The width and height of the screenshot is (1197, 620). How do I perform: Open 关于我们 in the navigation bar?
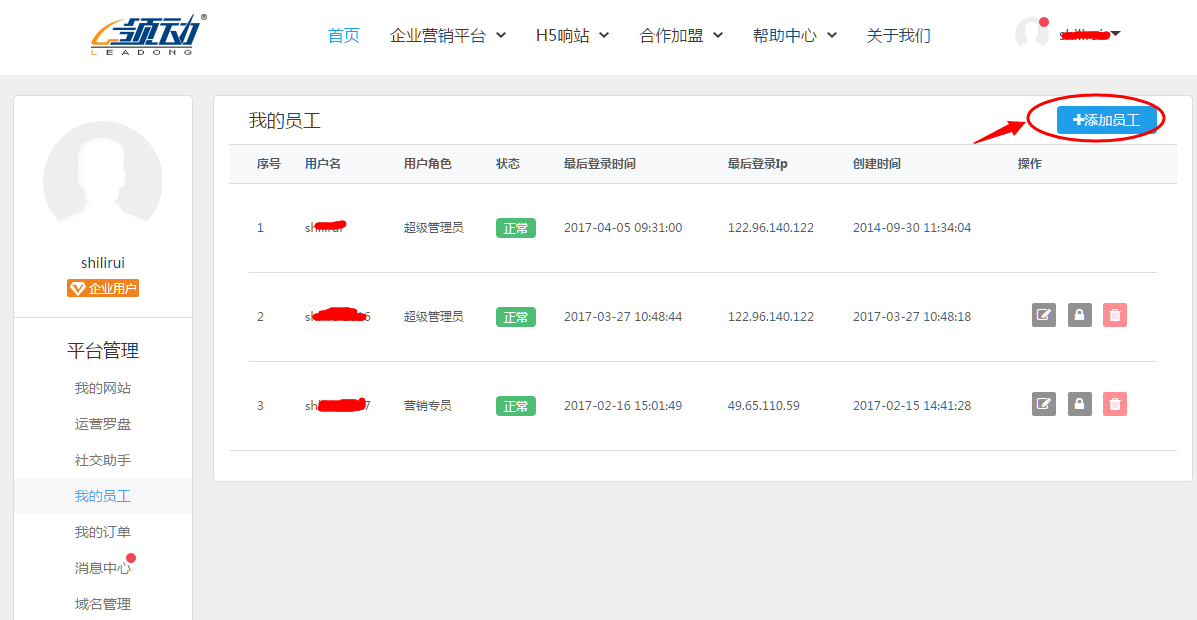898,36
